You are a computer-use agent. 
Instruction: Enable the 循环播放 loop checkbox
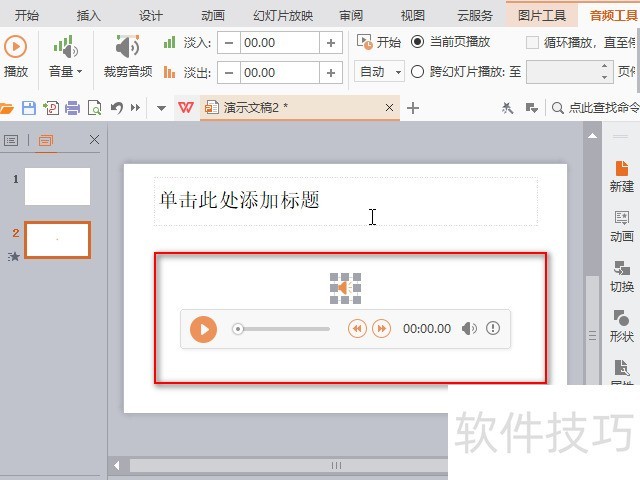pyautogui.click(x=532, y=42)
